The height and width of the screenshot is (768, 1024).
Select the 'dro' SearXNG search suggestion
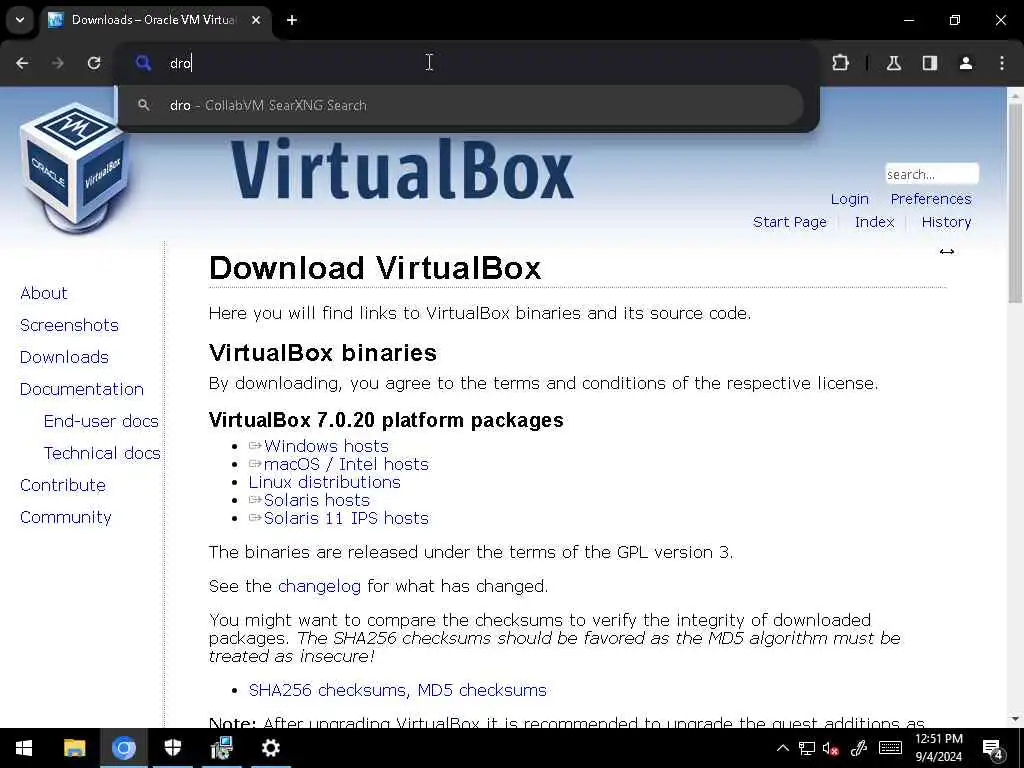[461, 105]
